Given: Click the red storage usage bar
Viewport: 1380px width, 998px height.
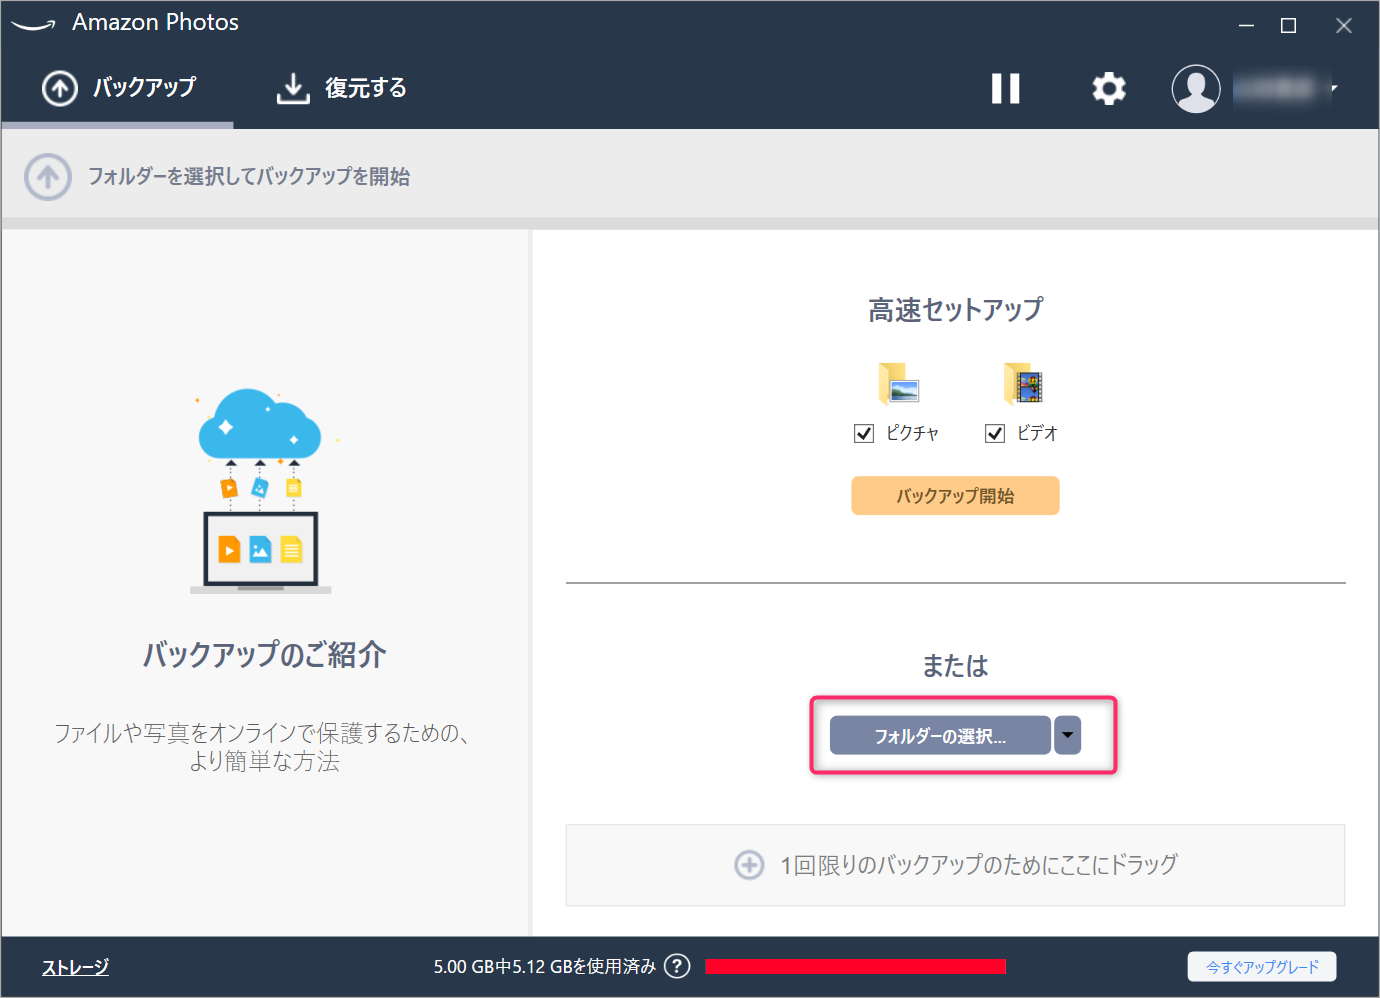Looking at the screenshot, I should click(855, 966).
